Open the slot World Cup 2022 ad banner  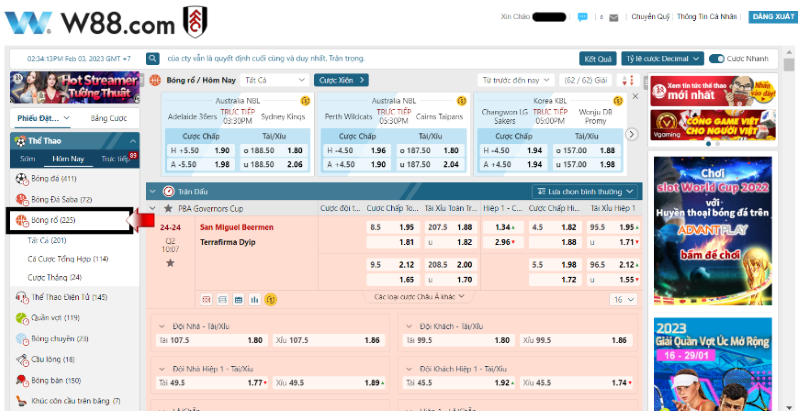pyautogui.click(x=713, y=230)
